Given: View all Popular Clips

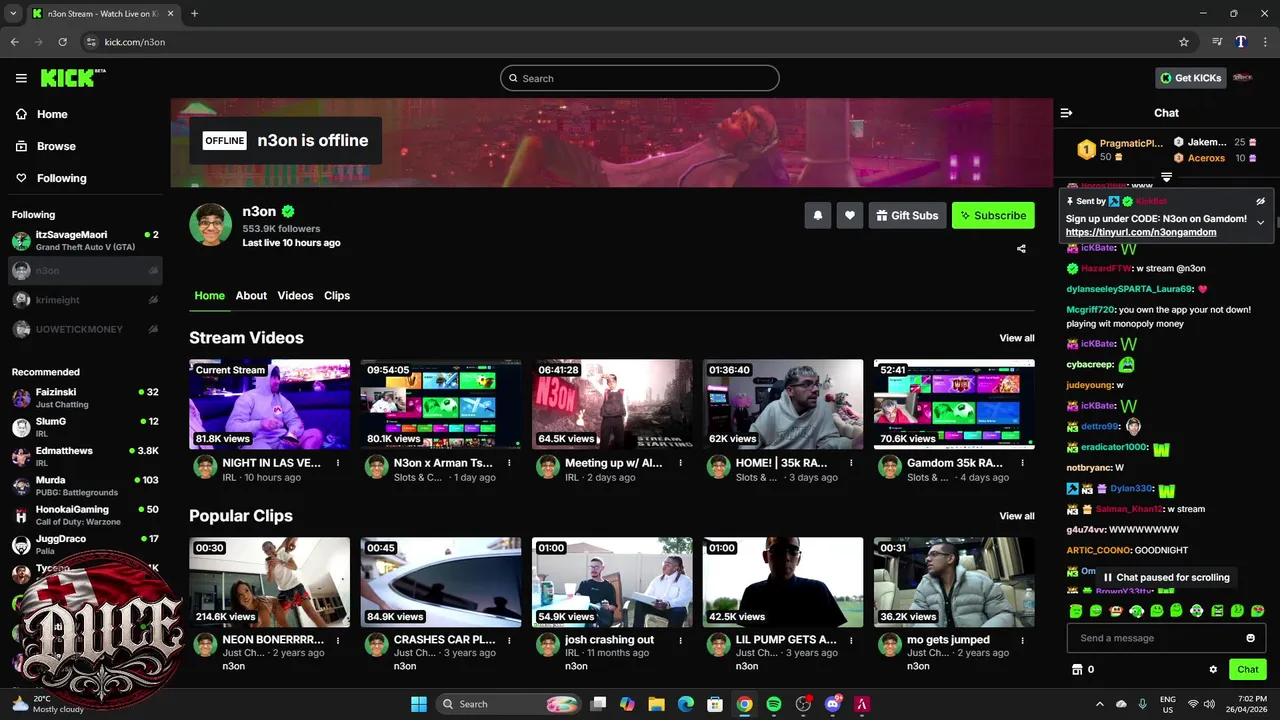Looking at the screenshot, I should pyautogui.click(x=1017, y=516).
